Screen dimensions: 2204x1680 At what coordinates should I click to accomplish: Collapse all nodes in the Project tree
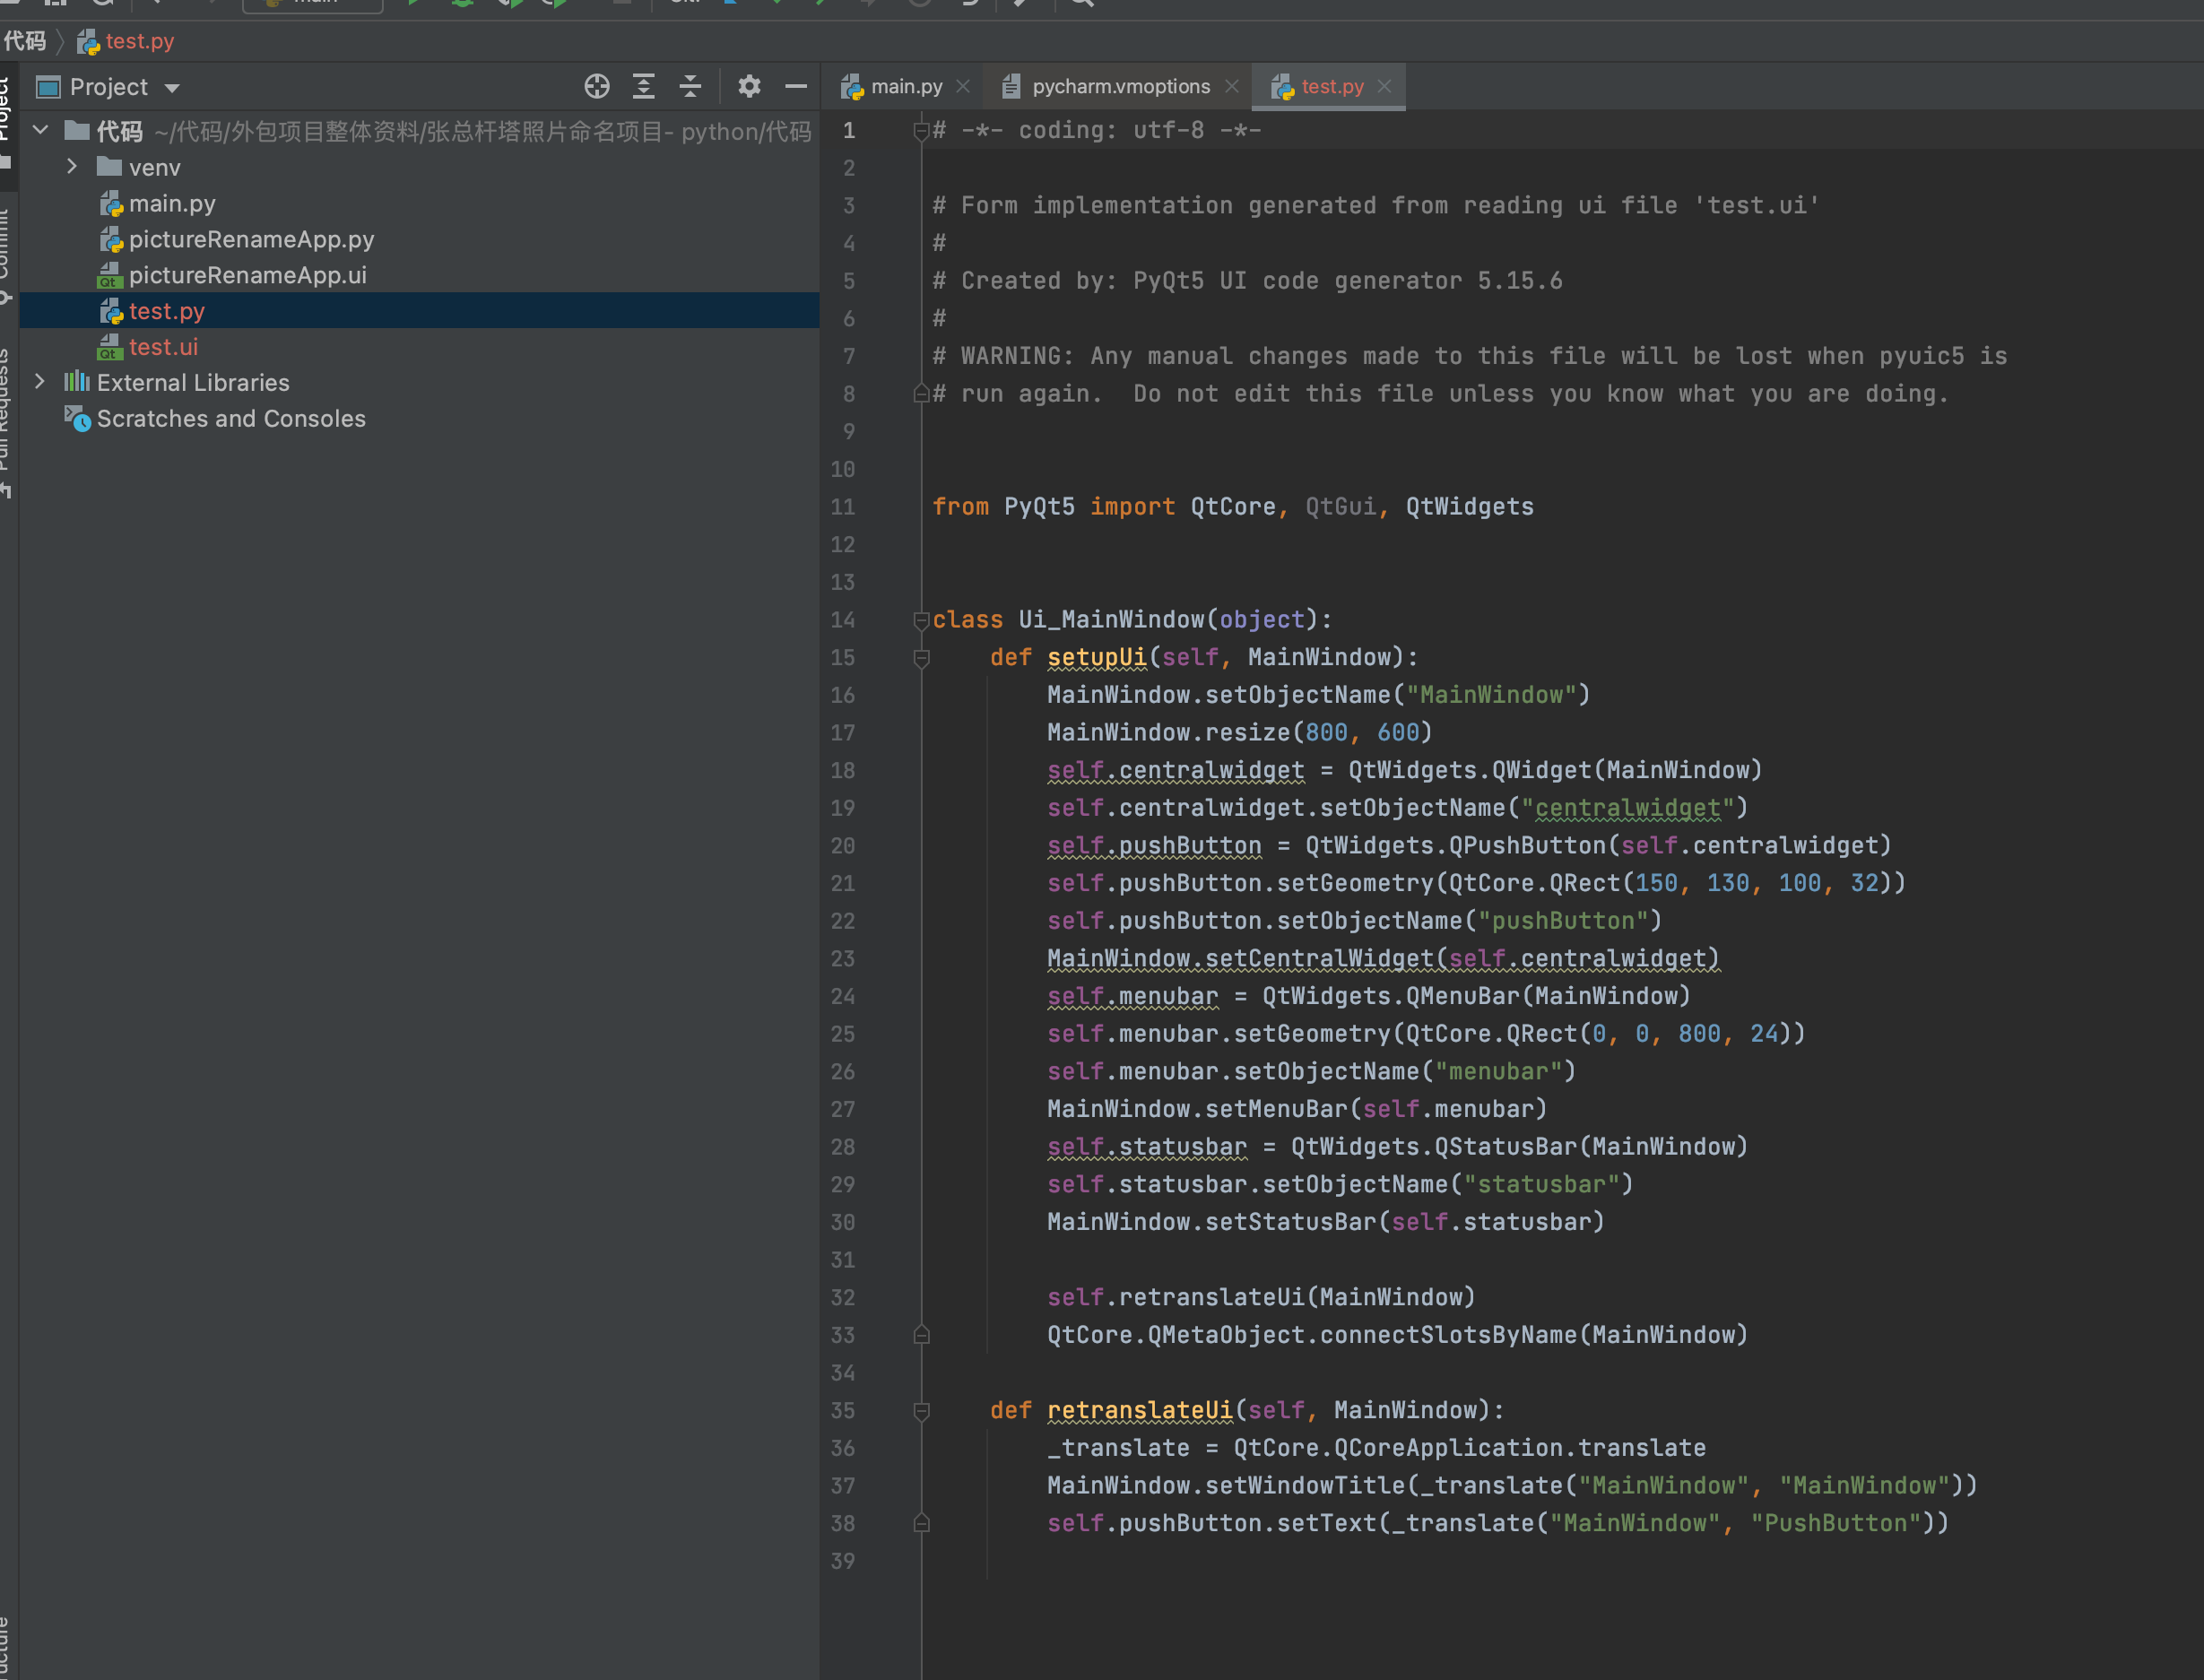[690, 86]
